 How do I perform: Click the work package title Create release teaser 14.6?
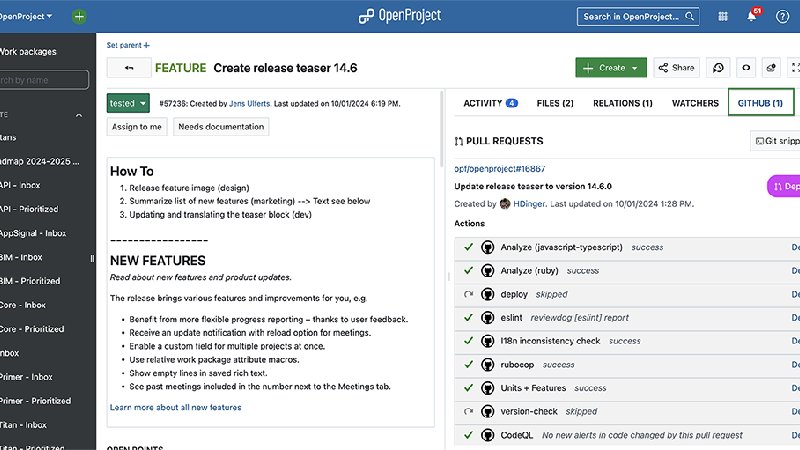285,68
